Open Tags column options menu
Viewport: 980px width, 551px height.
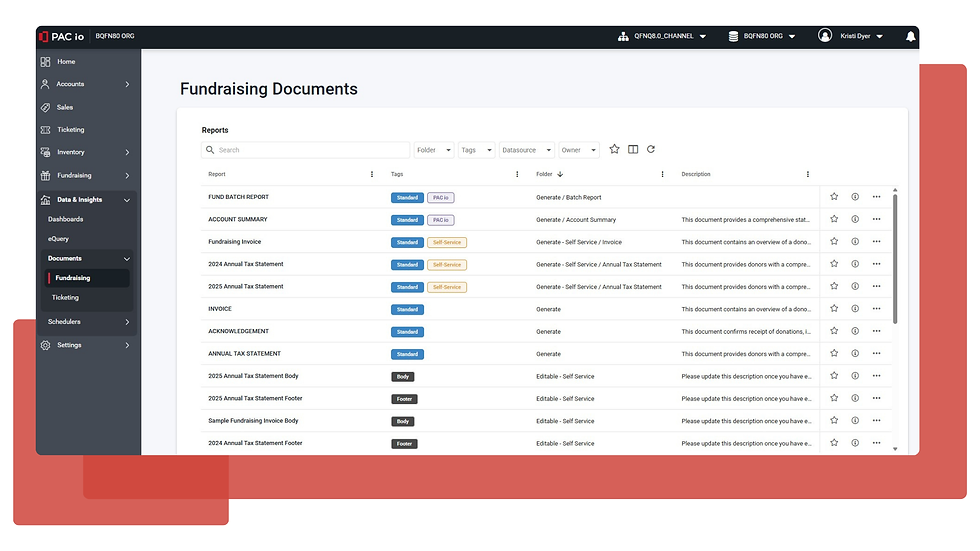coord(517,174)
